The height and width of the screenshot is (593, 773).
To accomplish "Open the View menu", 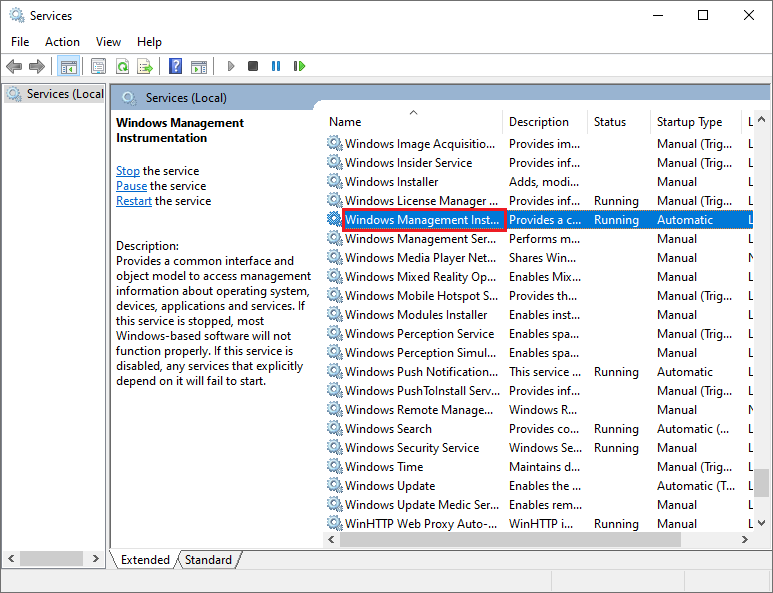I will tap(108, 42).
